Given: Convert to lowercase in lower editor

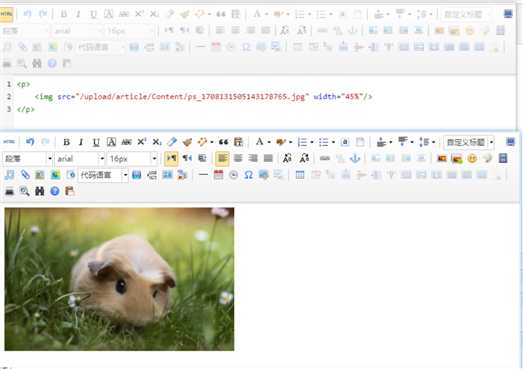Looking at the screenshot, I should (304, 158).
